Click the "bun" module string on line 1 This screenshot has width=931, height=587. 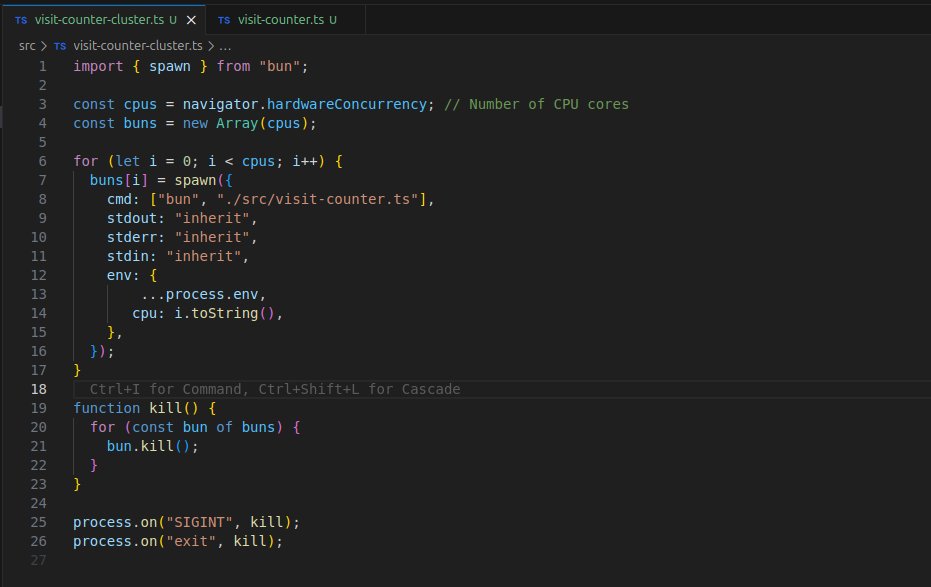[x=280, y=66]
